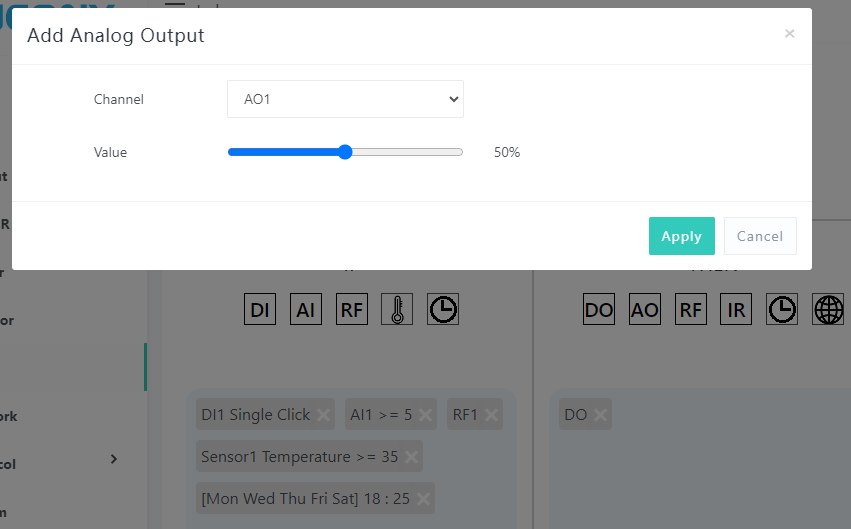
Task: Open the Channel AO1 dropdown
Action: (x=345, y=99)
